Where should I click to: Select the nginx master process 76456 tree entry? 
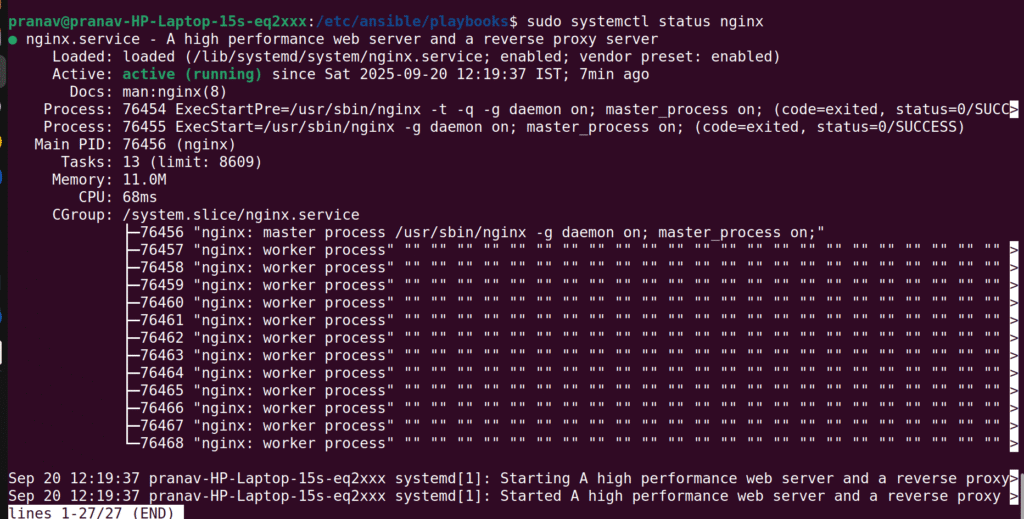(162, 232)
